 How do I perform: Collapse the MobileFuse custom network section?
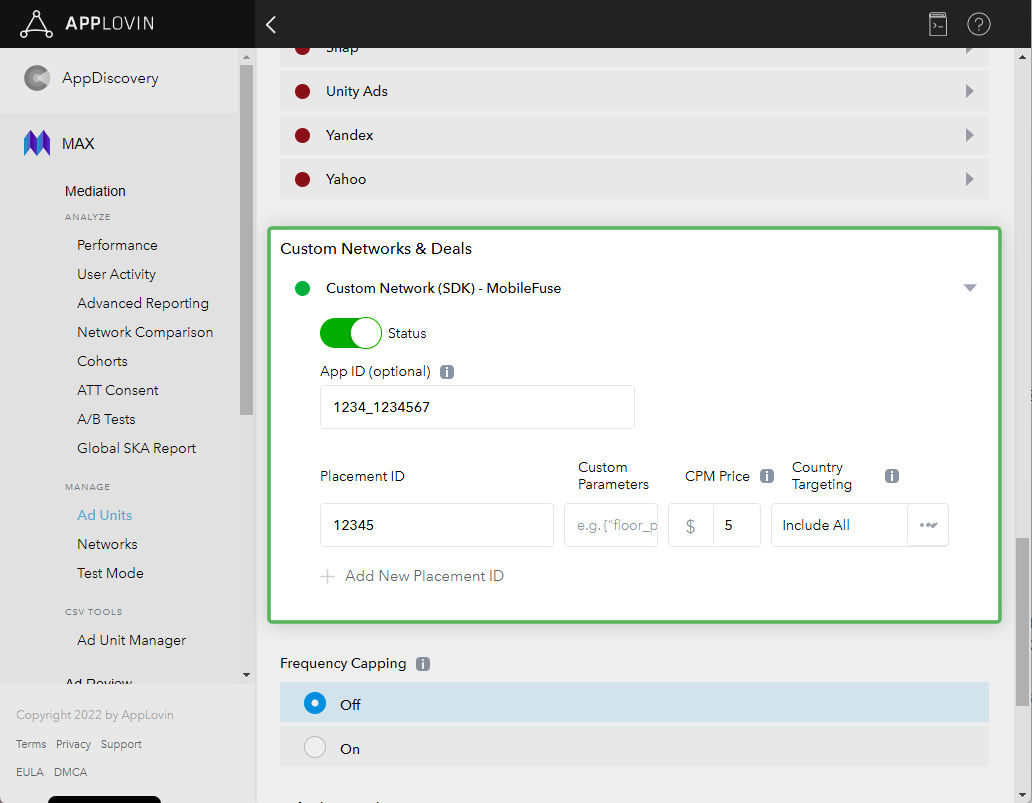coord(969,288)
